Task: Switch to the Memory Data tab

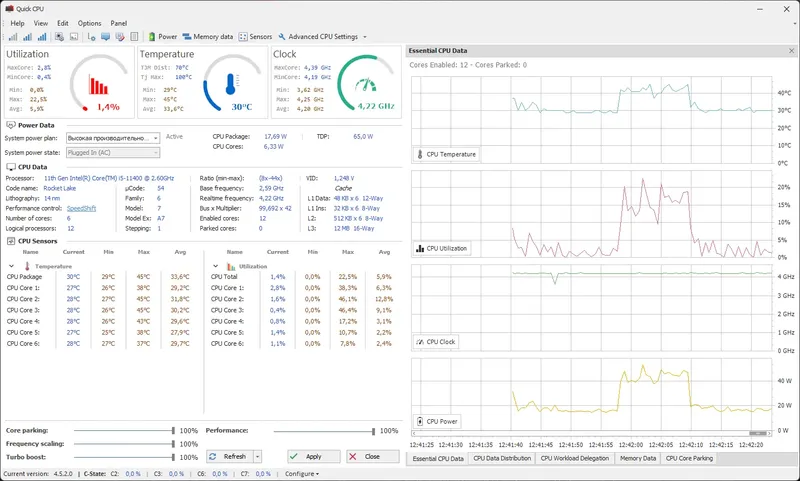Action: (638, 458)
